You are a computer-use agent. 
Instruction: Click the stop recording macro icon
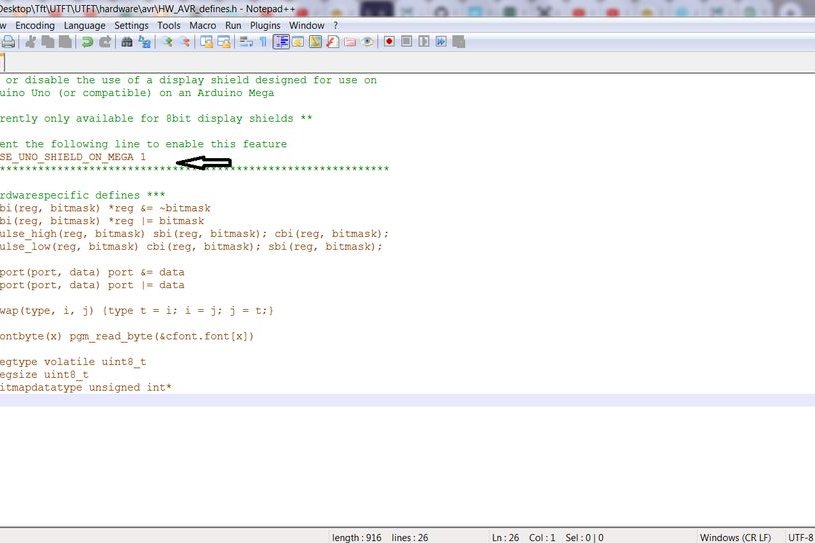406,42
